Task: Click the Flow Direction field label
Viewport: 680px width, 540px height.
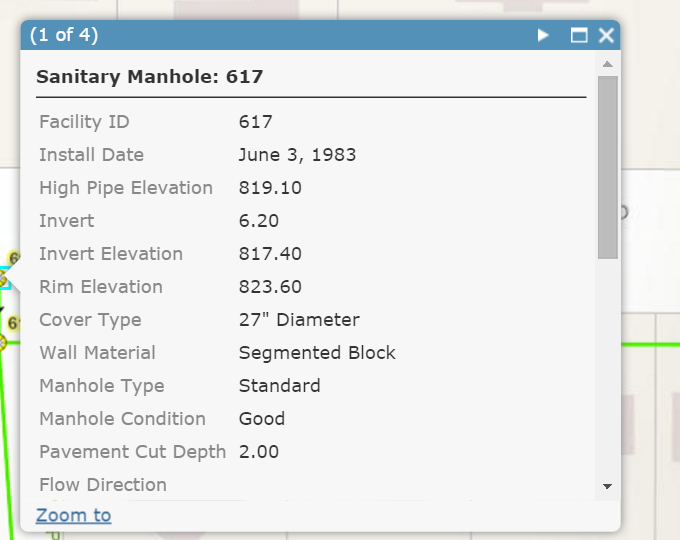Action: coord(103,484)
